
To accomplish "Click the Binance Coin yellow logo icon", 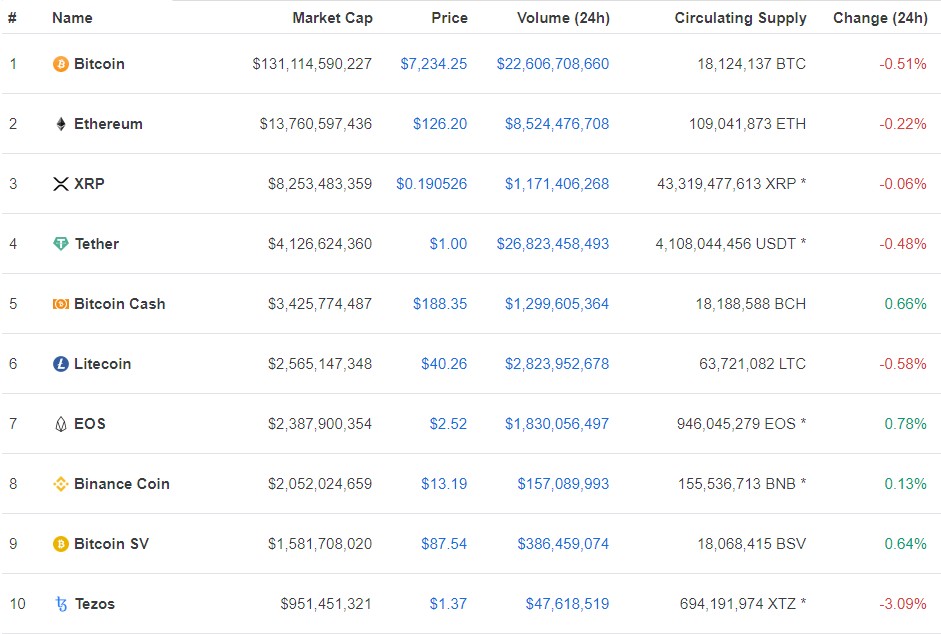I will (61, 484).
